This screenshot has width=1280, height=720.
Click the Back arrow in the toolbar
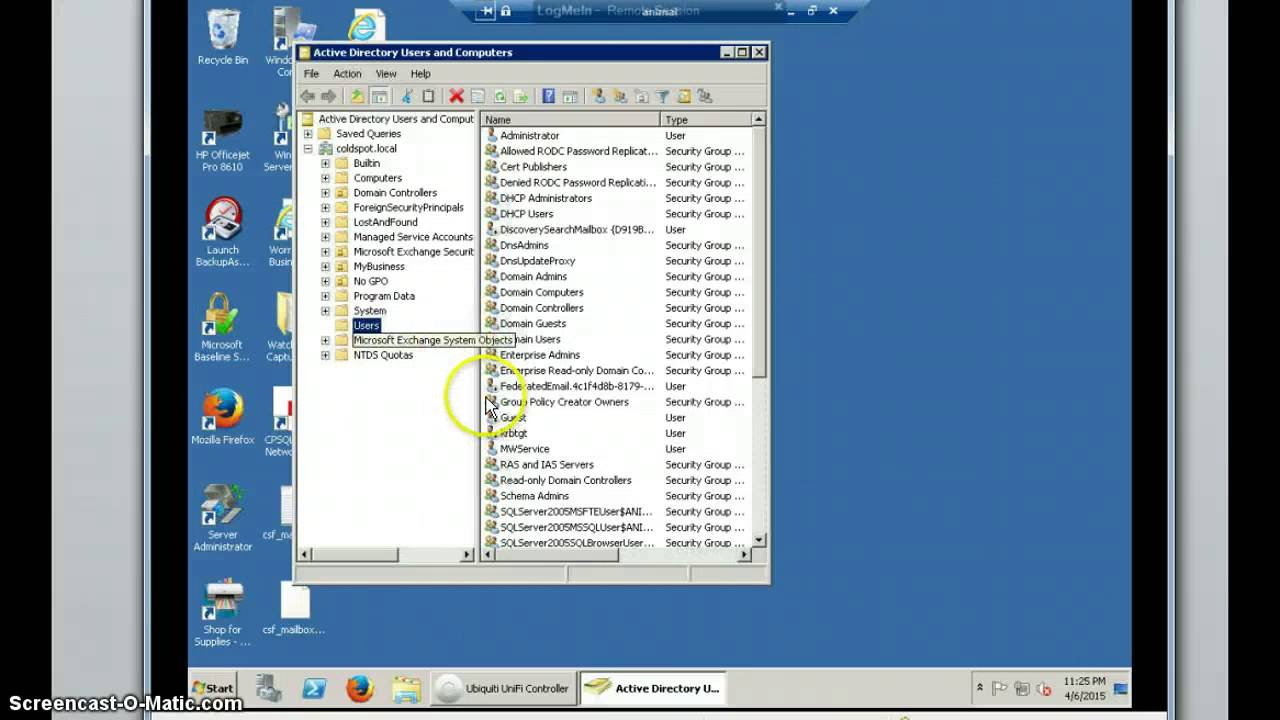308,96
